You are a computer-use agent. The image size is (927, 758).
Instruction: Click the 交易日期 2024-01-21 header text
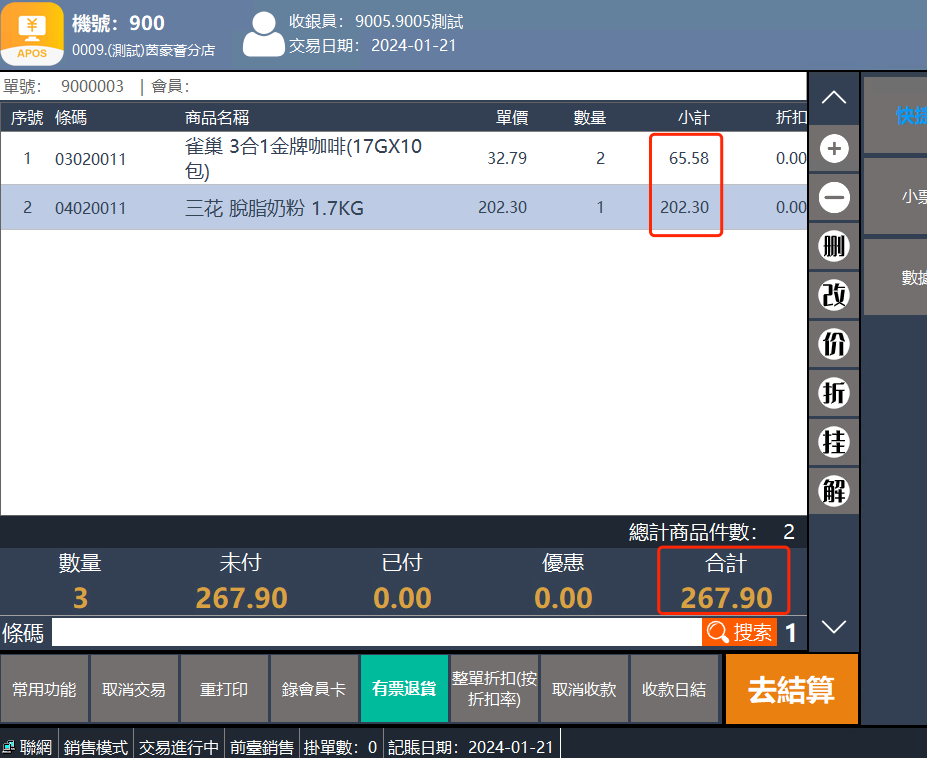(372, 46)
